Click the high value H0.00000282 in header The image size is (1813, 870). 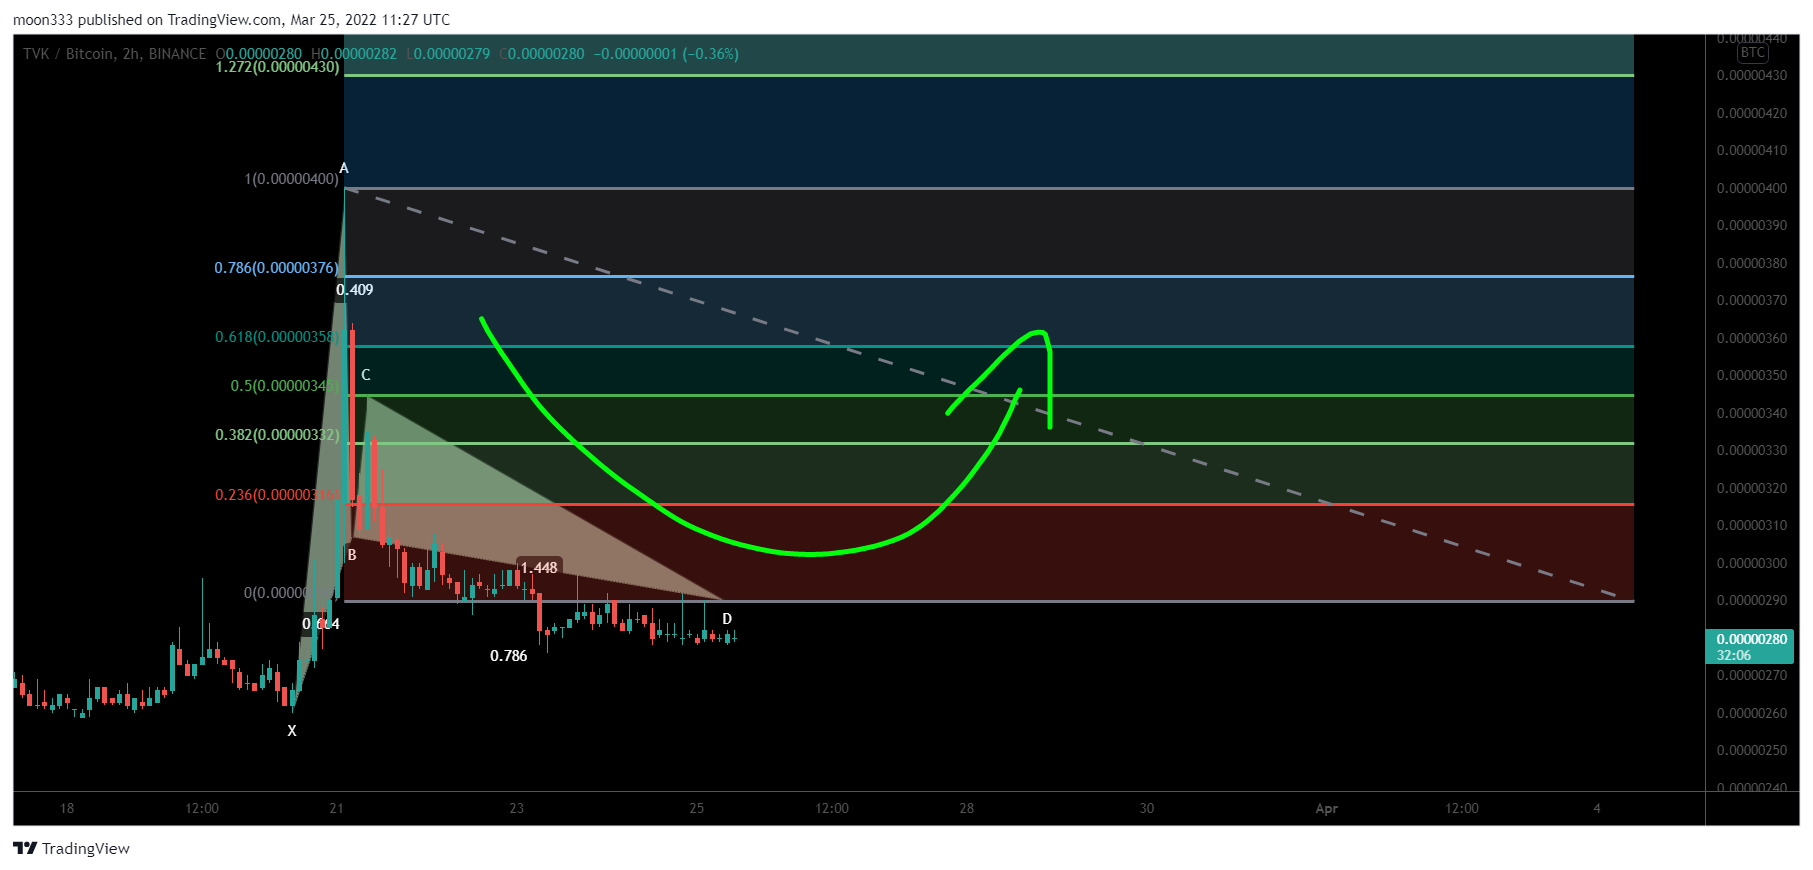click(x=354, y=54)
